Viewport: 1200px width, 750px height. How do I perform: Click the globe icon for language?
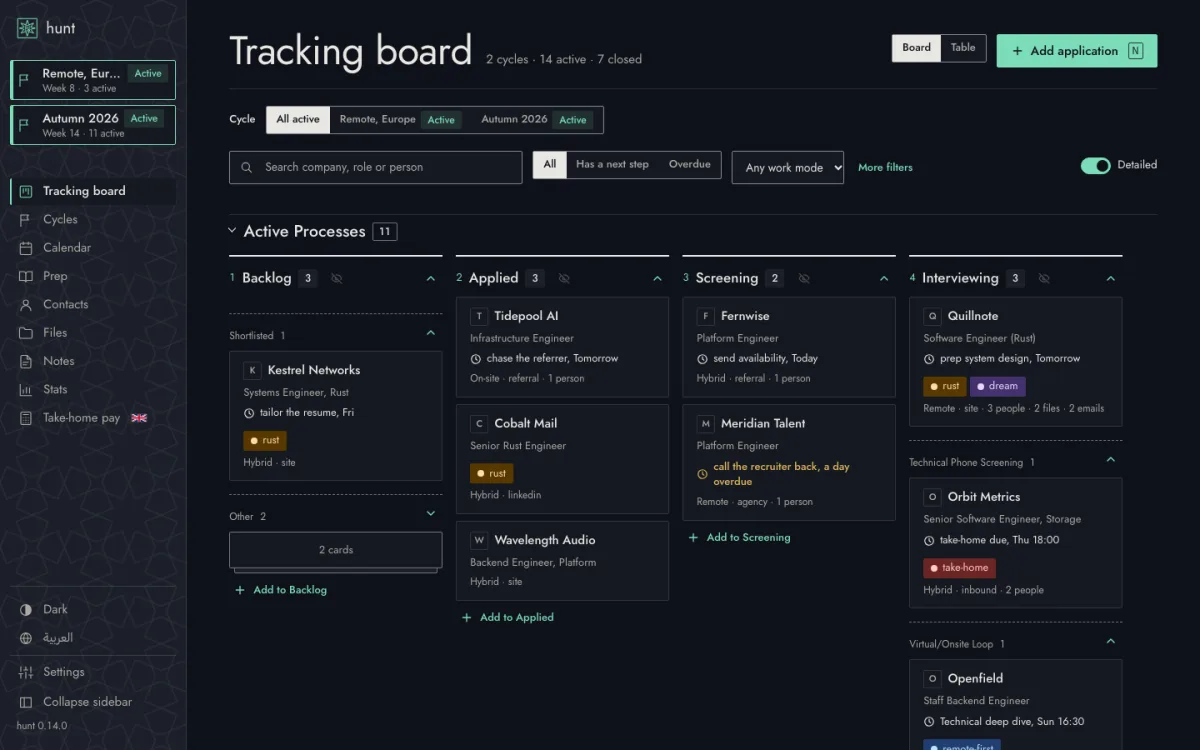[x=25, y=638]
